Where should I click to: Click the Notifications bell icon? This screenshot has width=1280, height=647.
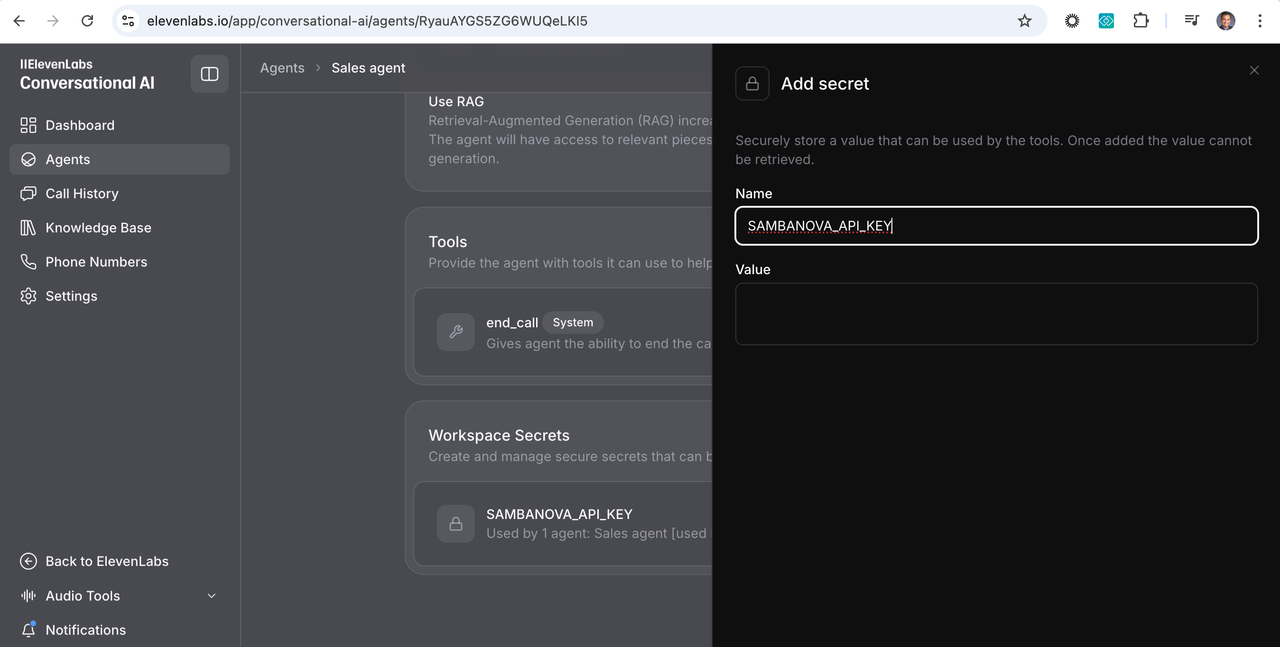pyautogui.click(x=28, y=629)
